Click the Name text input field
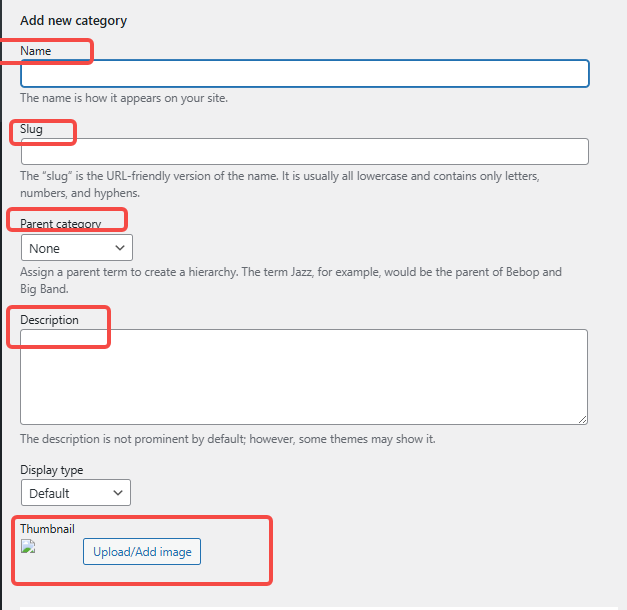The image size is (627, 610). [304, 74]
